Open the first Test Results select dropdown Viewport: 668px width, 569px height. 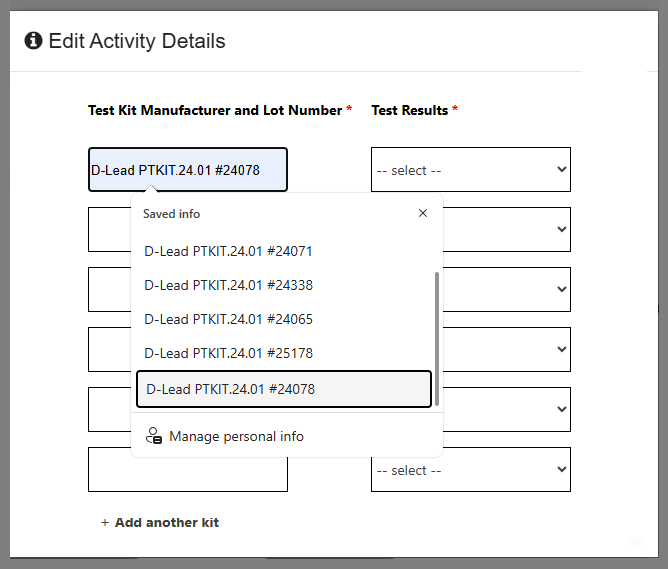pyautogui.click(x=471, y=170)
